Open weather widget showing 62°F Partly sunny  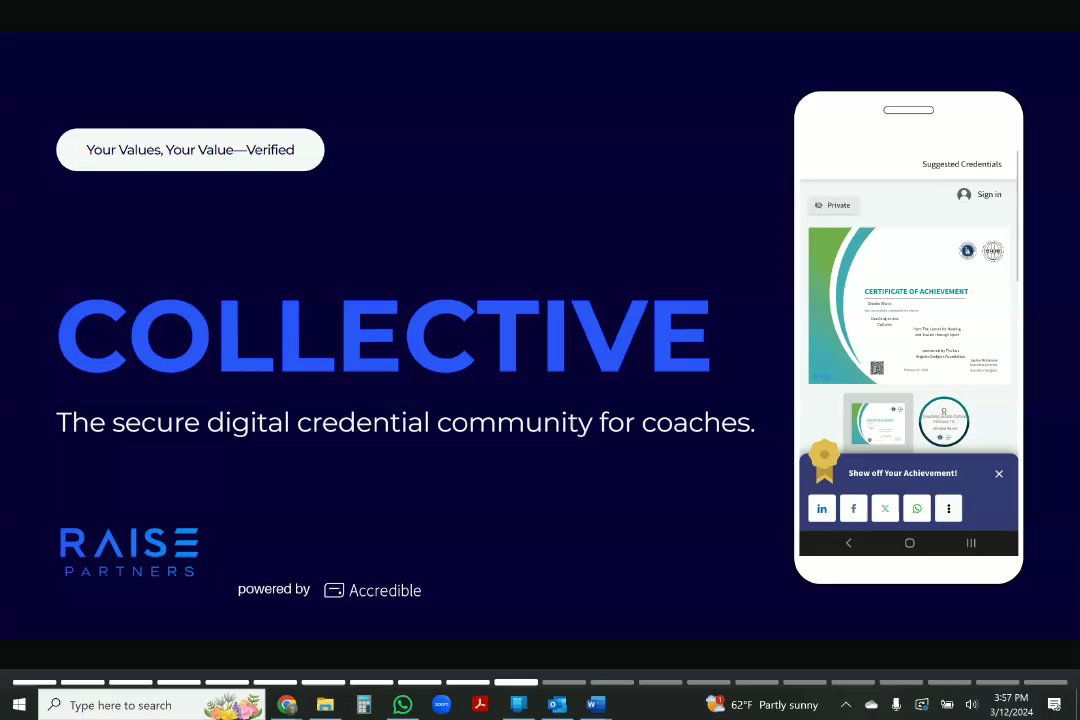[762, 704]
